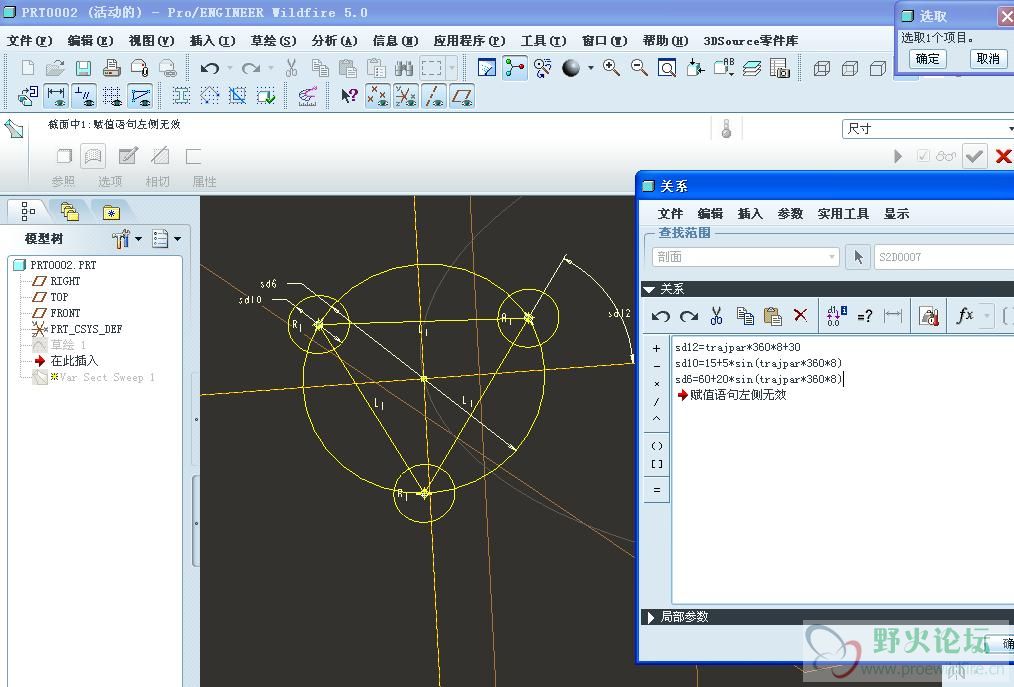The width and height of the screenshot is (1014, 687).
Task: Open dropdown arrow next to fx
Action: (x=986, y=316)
